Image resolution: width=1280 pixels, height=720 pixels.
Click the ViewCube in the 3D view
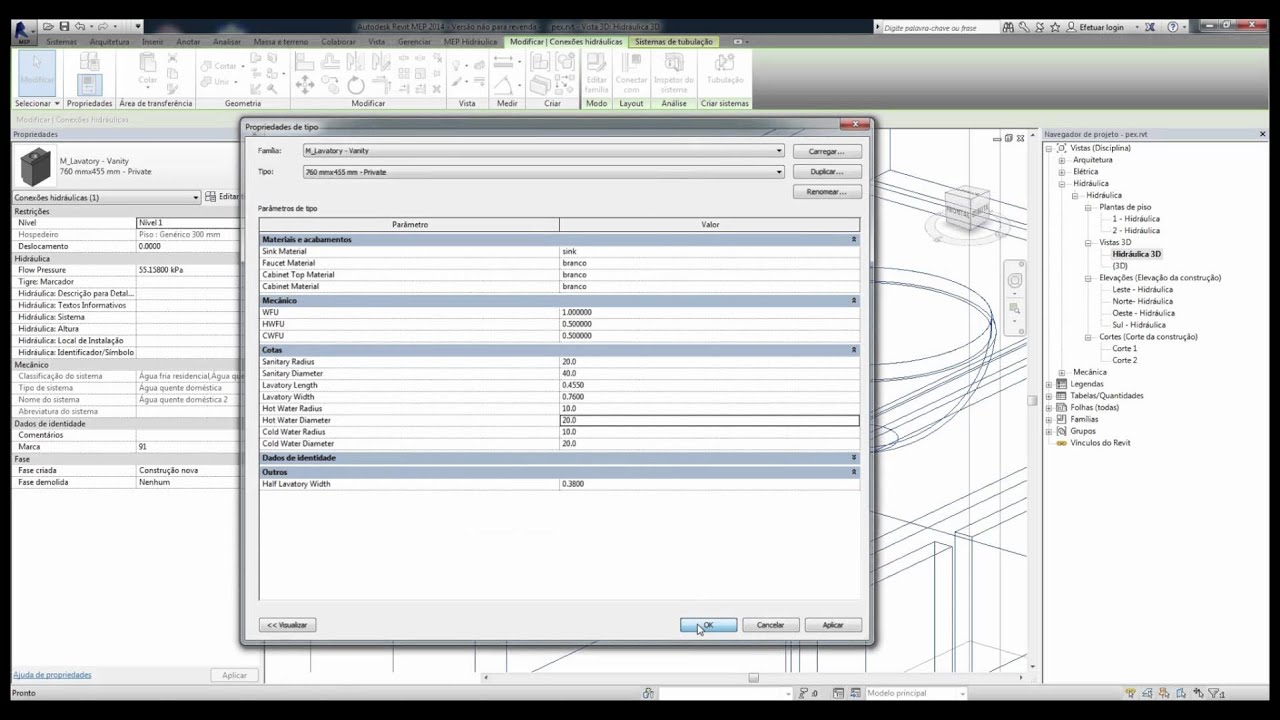tap(966, 208)
